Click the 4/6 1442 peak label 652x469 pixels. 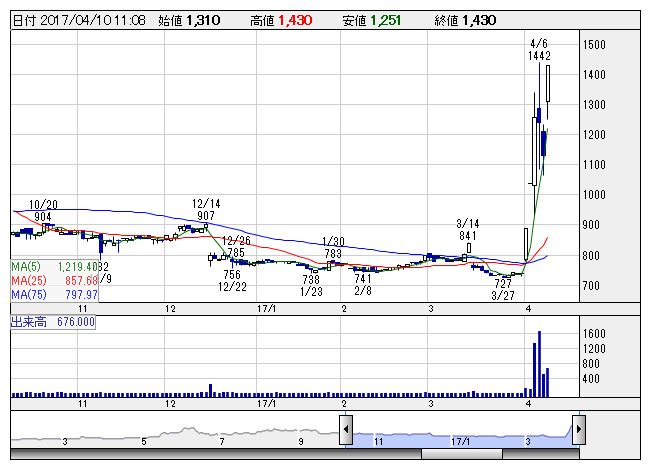click(x=540, y=50)
